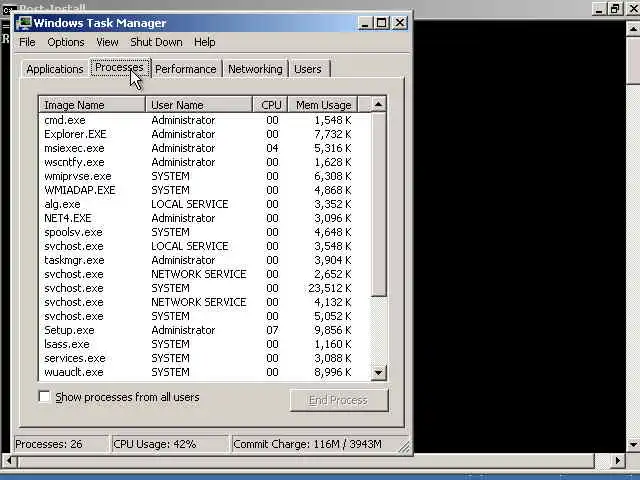Select the wmiprvse.exe process
The image size is (640, 480).
coord(204,176)
